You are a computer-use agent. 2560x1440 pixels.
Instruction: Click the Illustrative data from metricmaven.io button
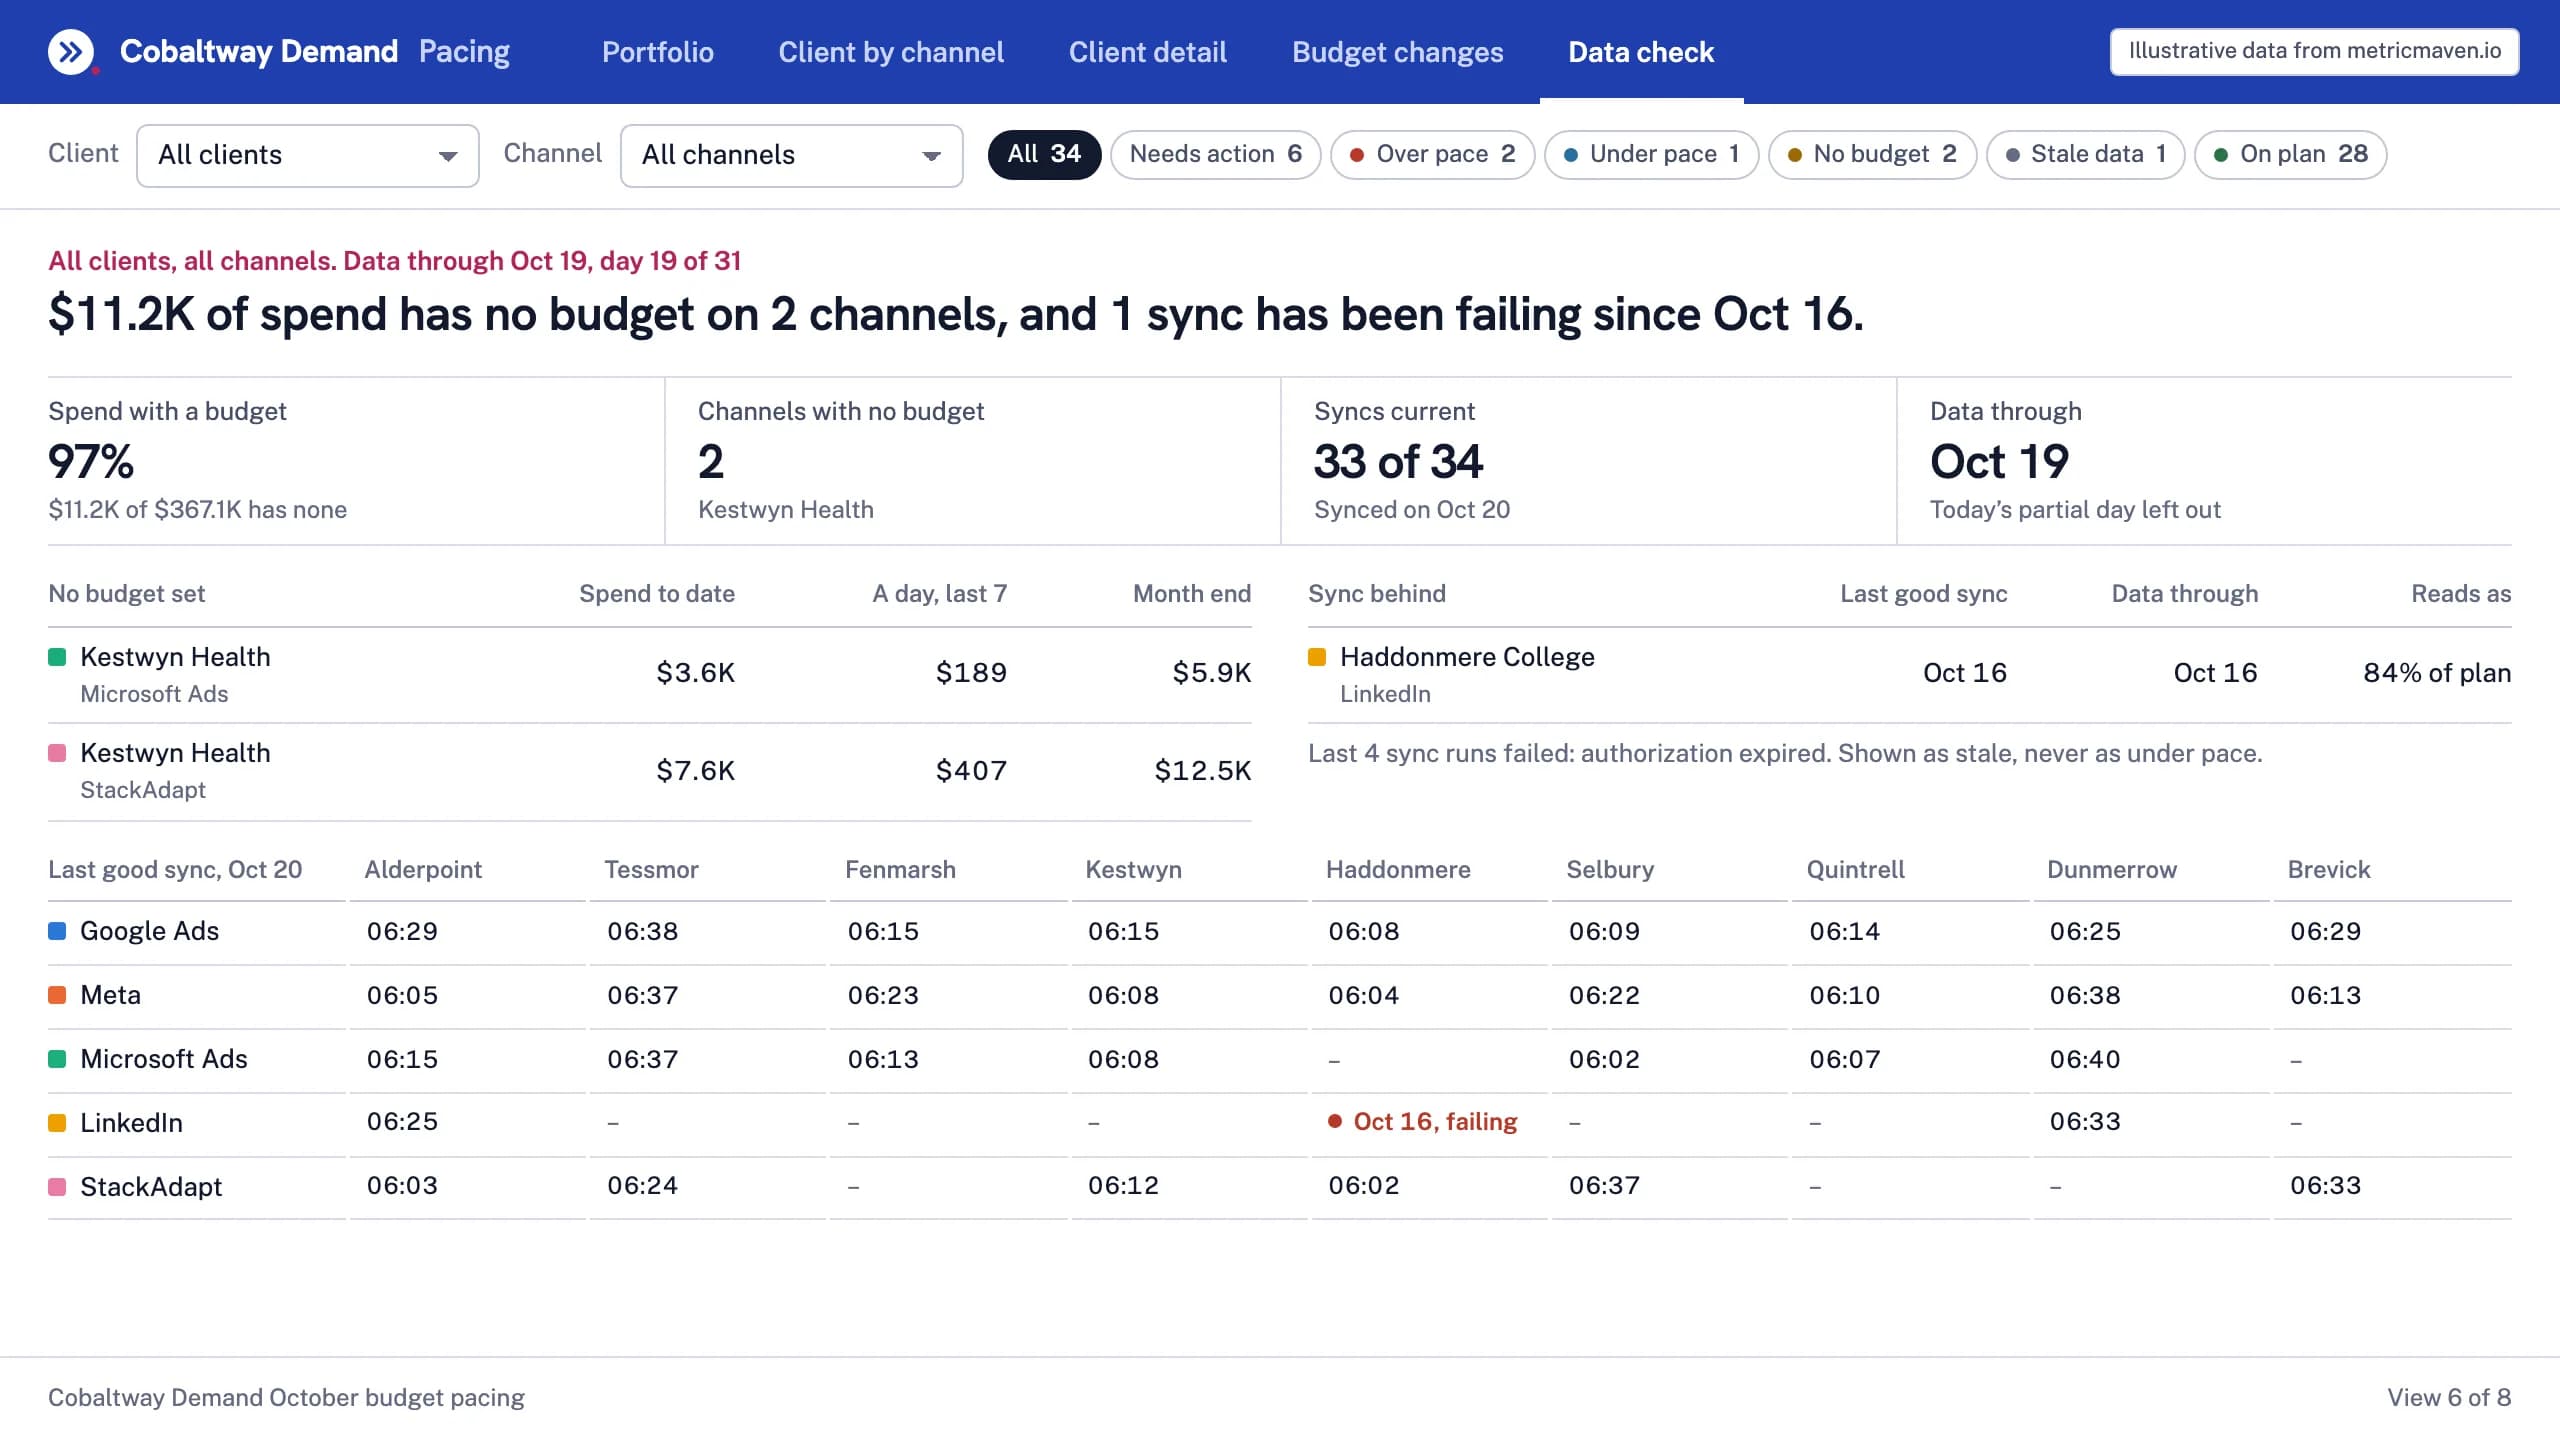click(2314, 51)
